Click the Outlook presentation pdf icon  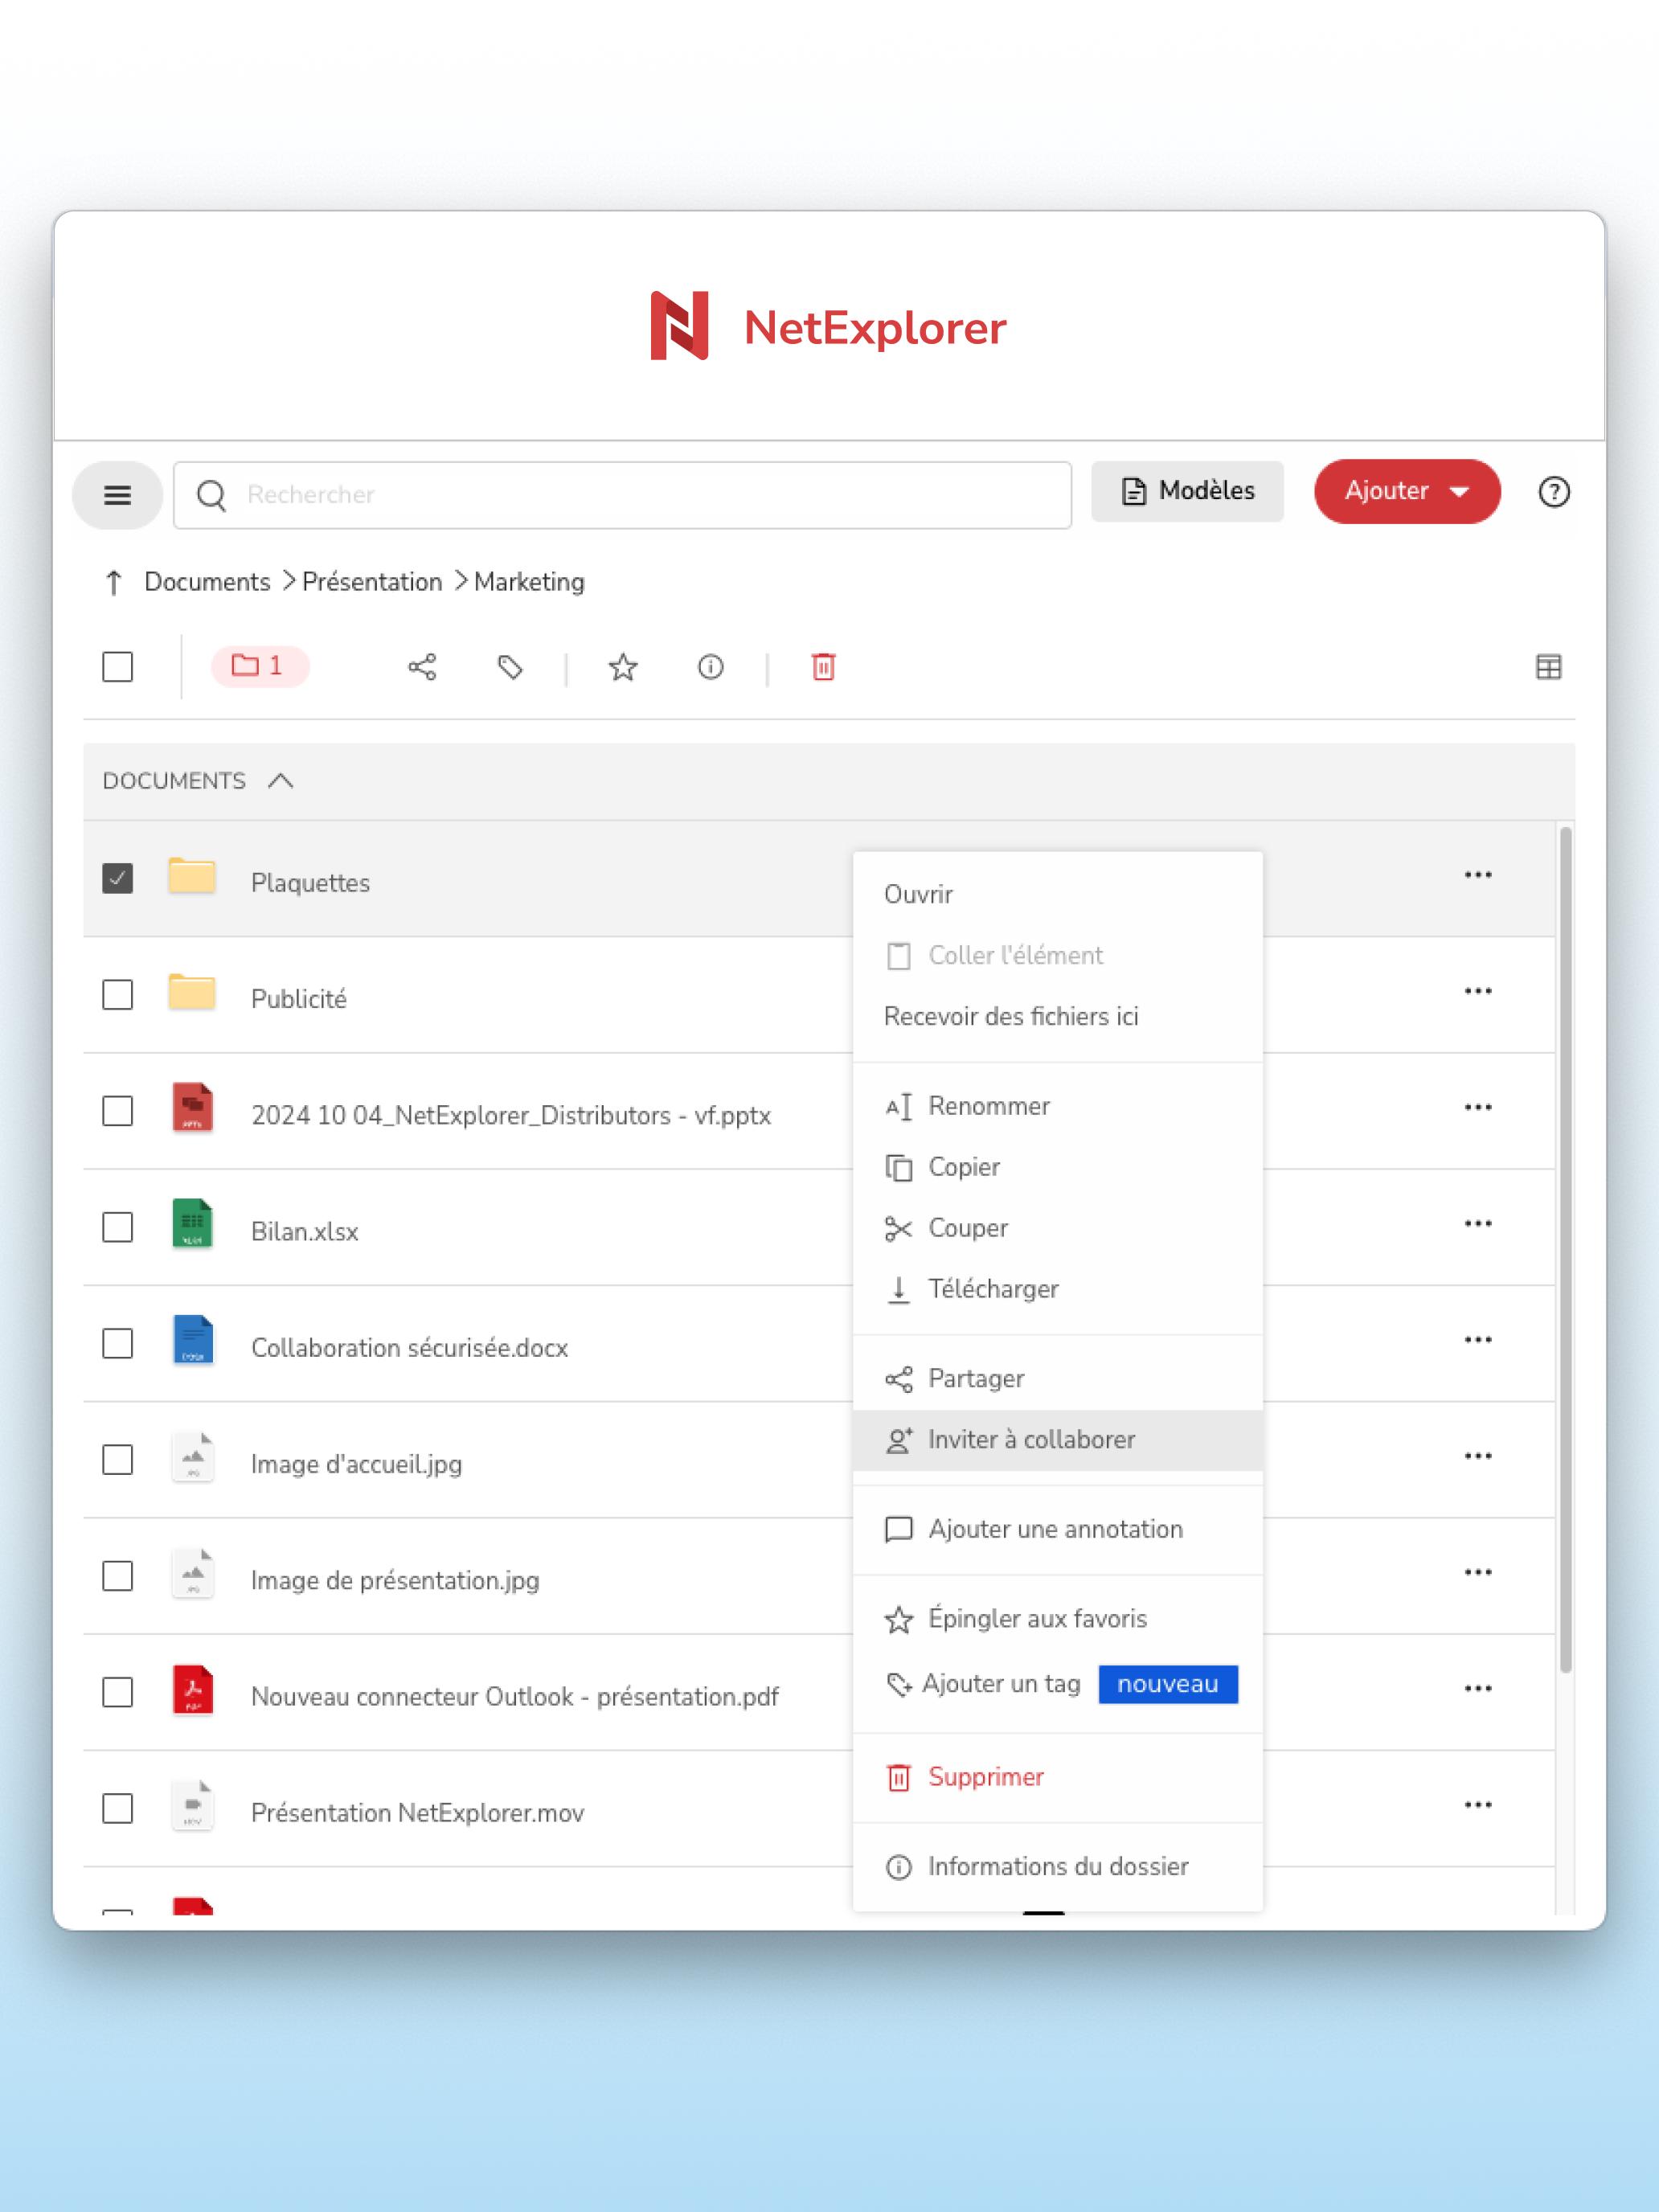192,1689
